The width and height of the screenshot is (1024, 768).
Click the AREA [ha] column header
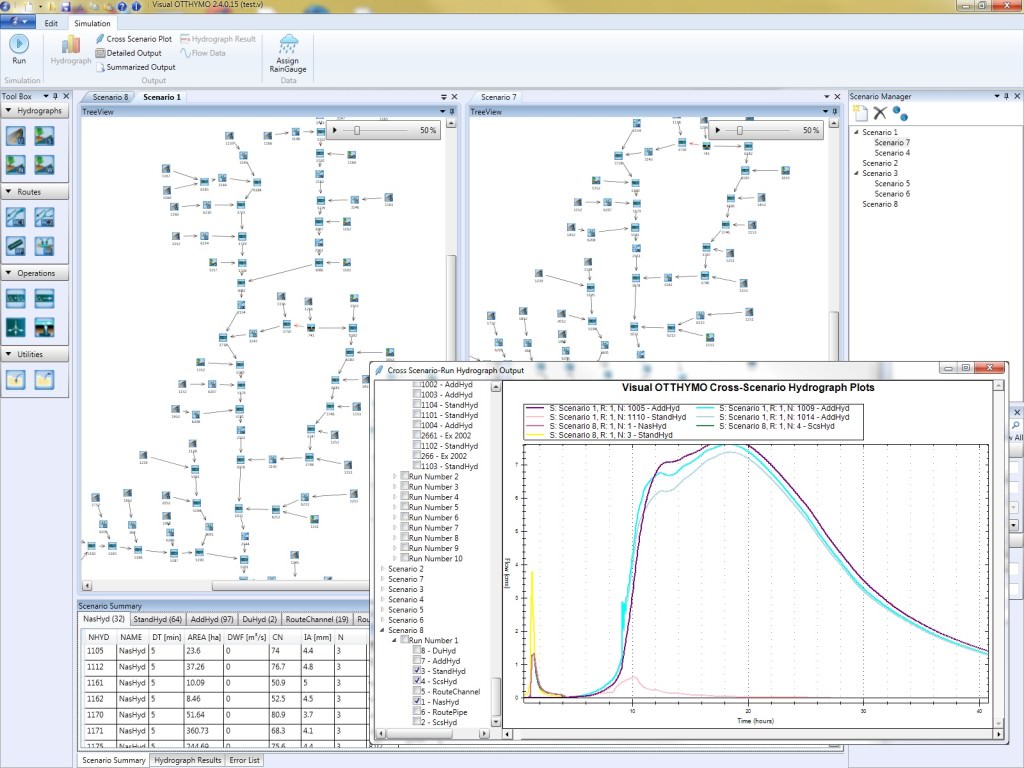204,637
